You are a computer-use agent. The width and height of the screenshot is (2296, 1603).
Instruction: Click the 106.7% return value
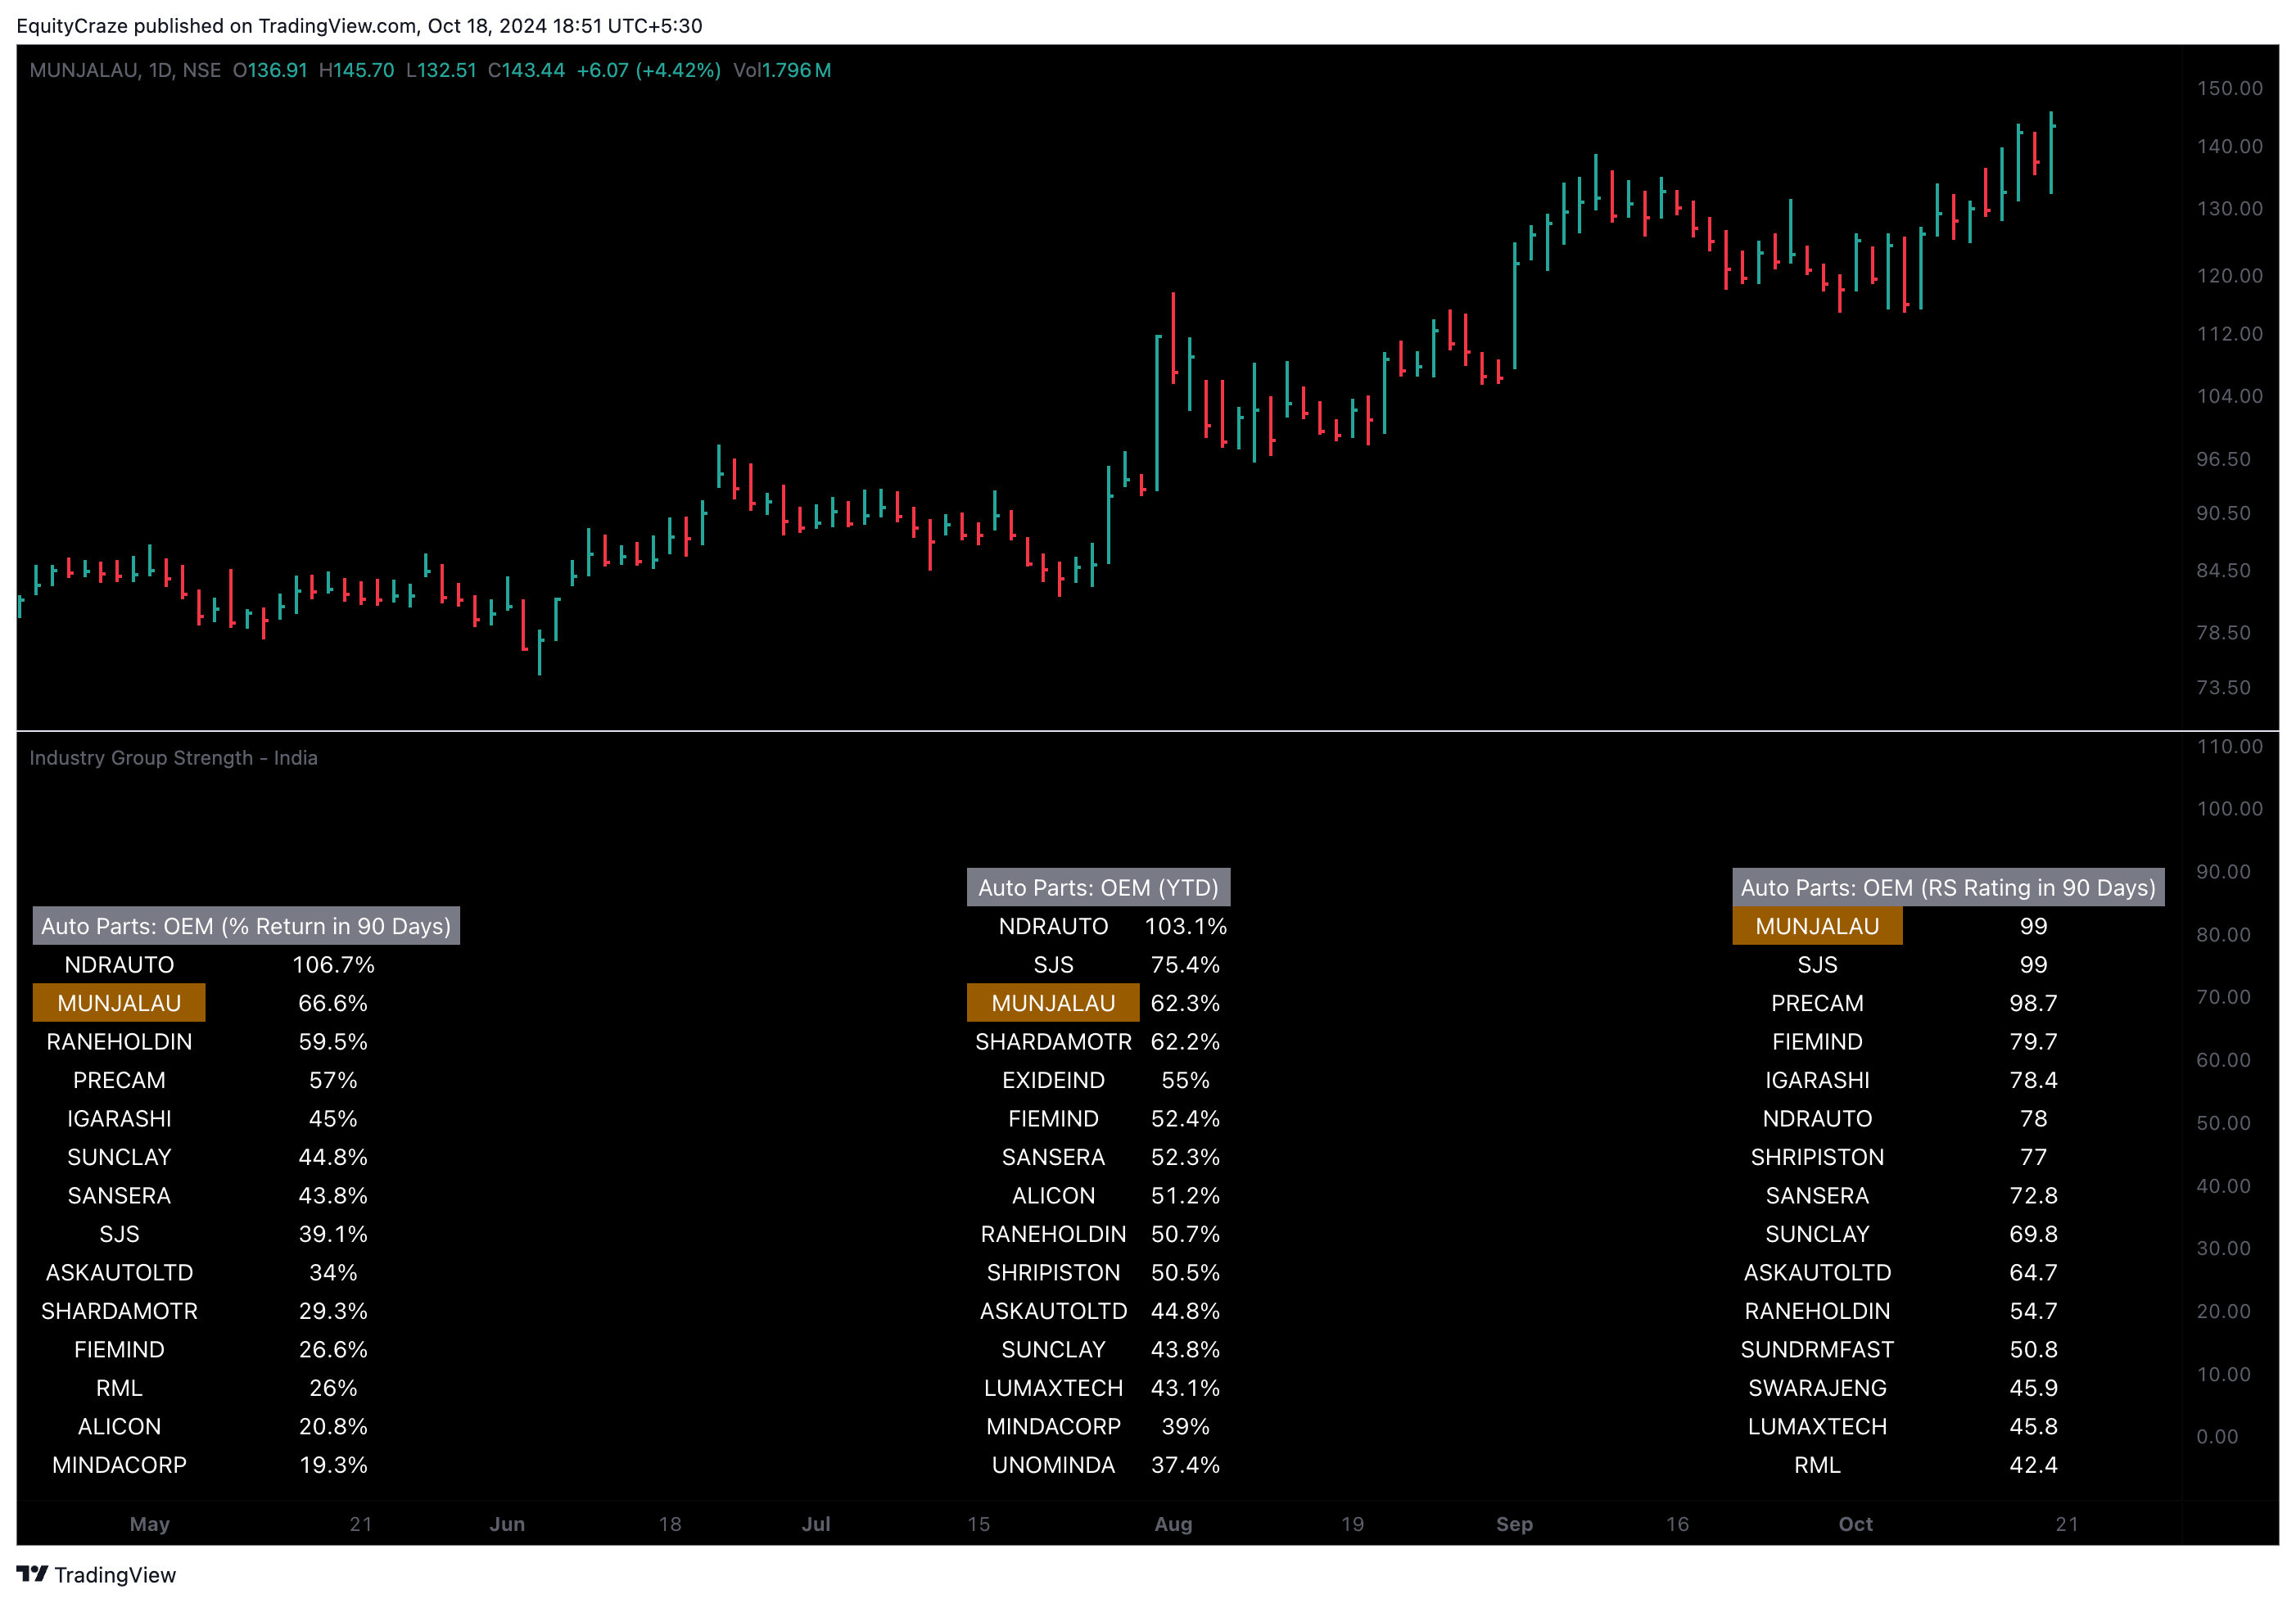pos(333,965)
